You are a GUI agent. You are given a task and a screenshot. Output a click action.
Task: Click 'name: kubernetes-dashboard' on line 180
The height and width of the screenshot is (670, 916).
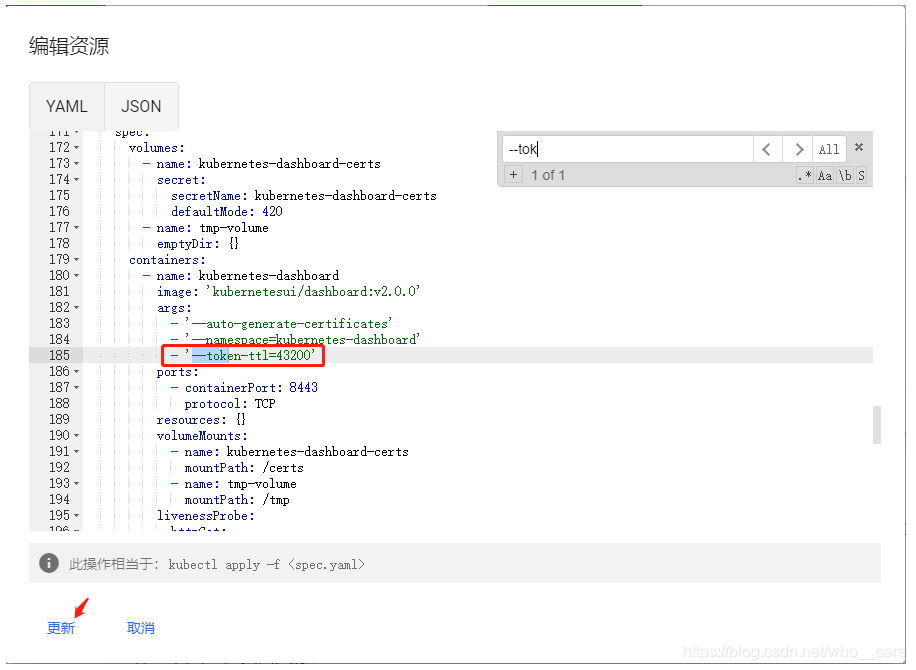click(x=248, y=276)
